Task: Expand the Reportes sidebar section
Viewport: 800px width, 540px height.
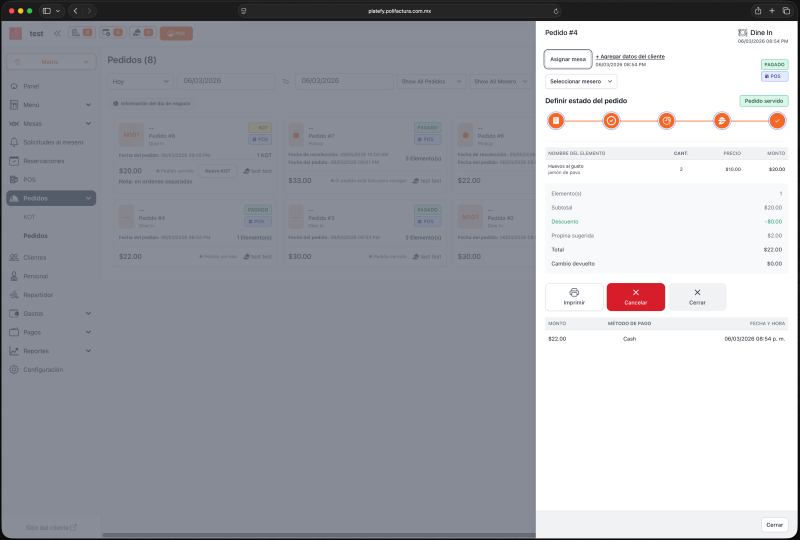Action: 51,351
